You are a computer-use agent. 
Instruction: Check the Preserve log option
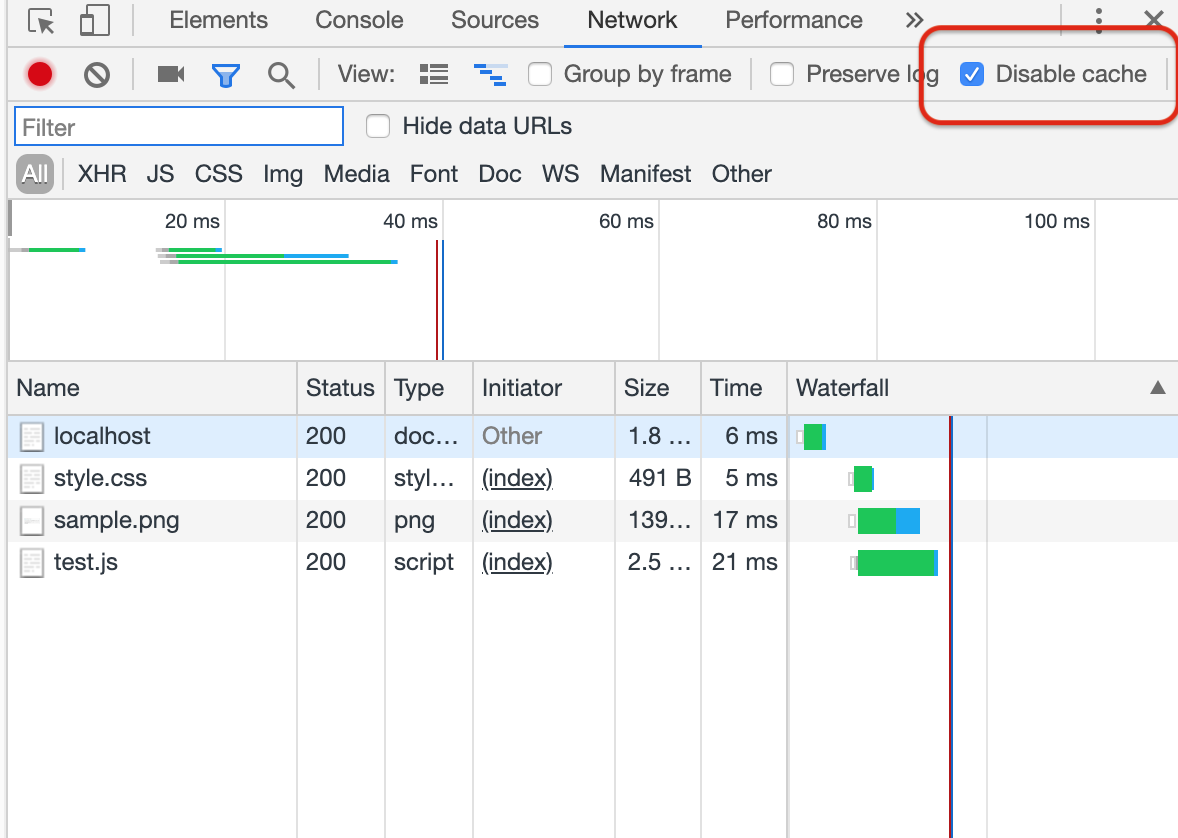pos(782,74)
